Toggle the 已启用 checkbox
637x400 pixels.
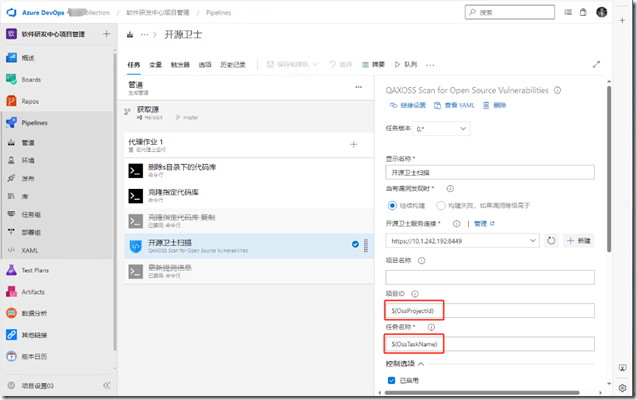tap(392, 381)
